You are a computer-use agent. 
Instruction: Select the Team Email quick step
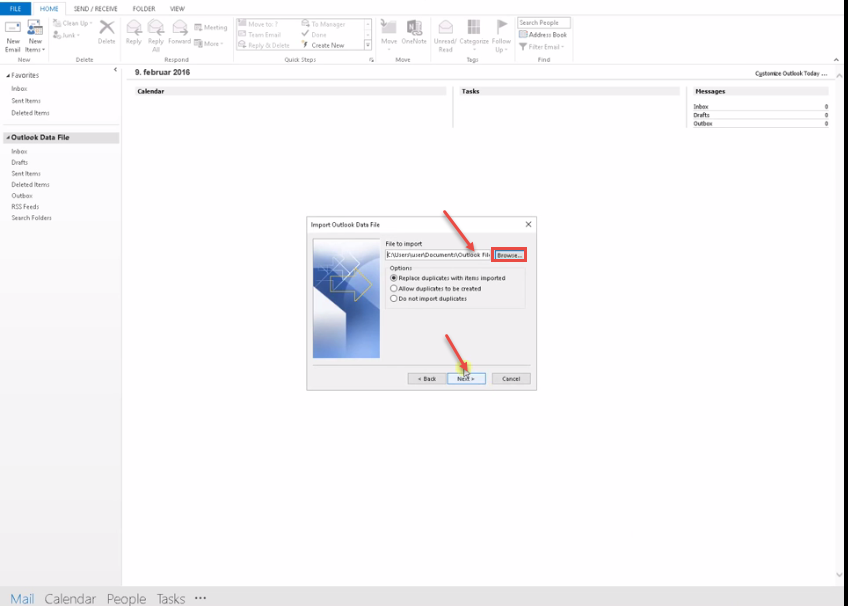260,35
